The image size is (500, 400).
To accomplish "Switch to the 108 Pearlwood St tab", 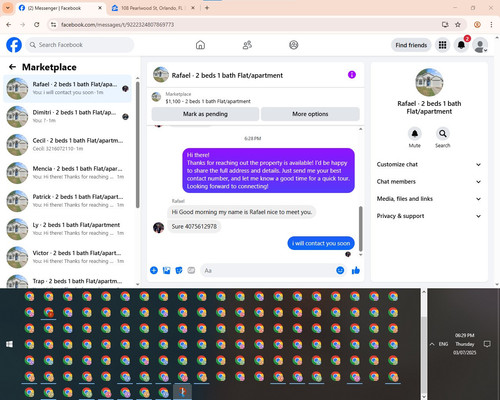I will [152, 8].
